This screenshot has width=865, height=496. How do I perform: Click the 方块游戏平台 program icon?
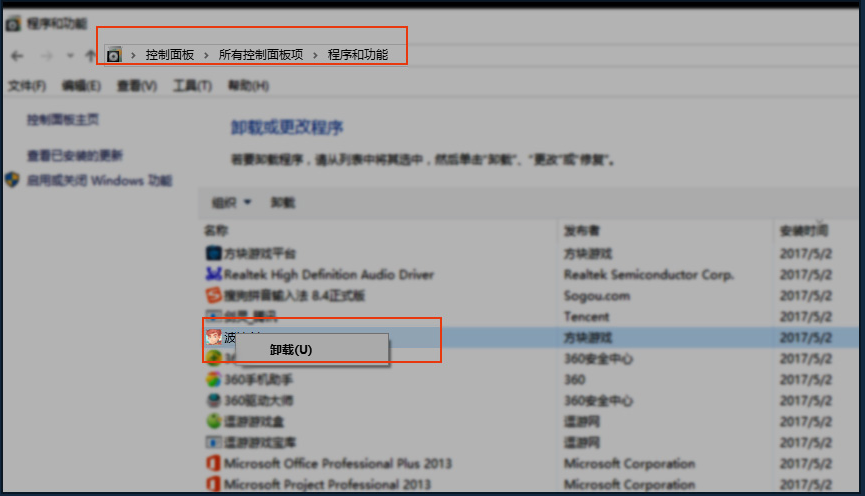coord(213,253)
